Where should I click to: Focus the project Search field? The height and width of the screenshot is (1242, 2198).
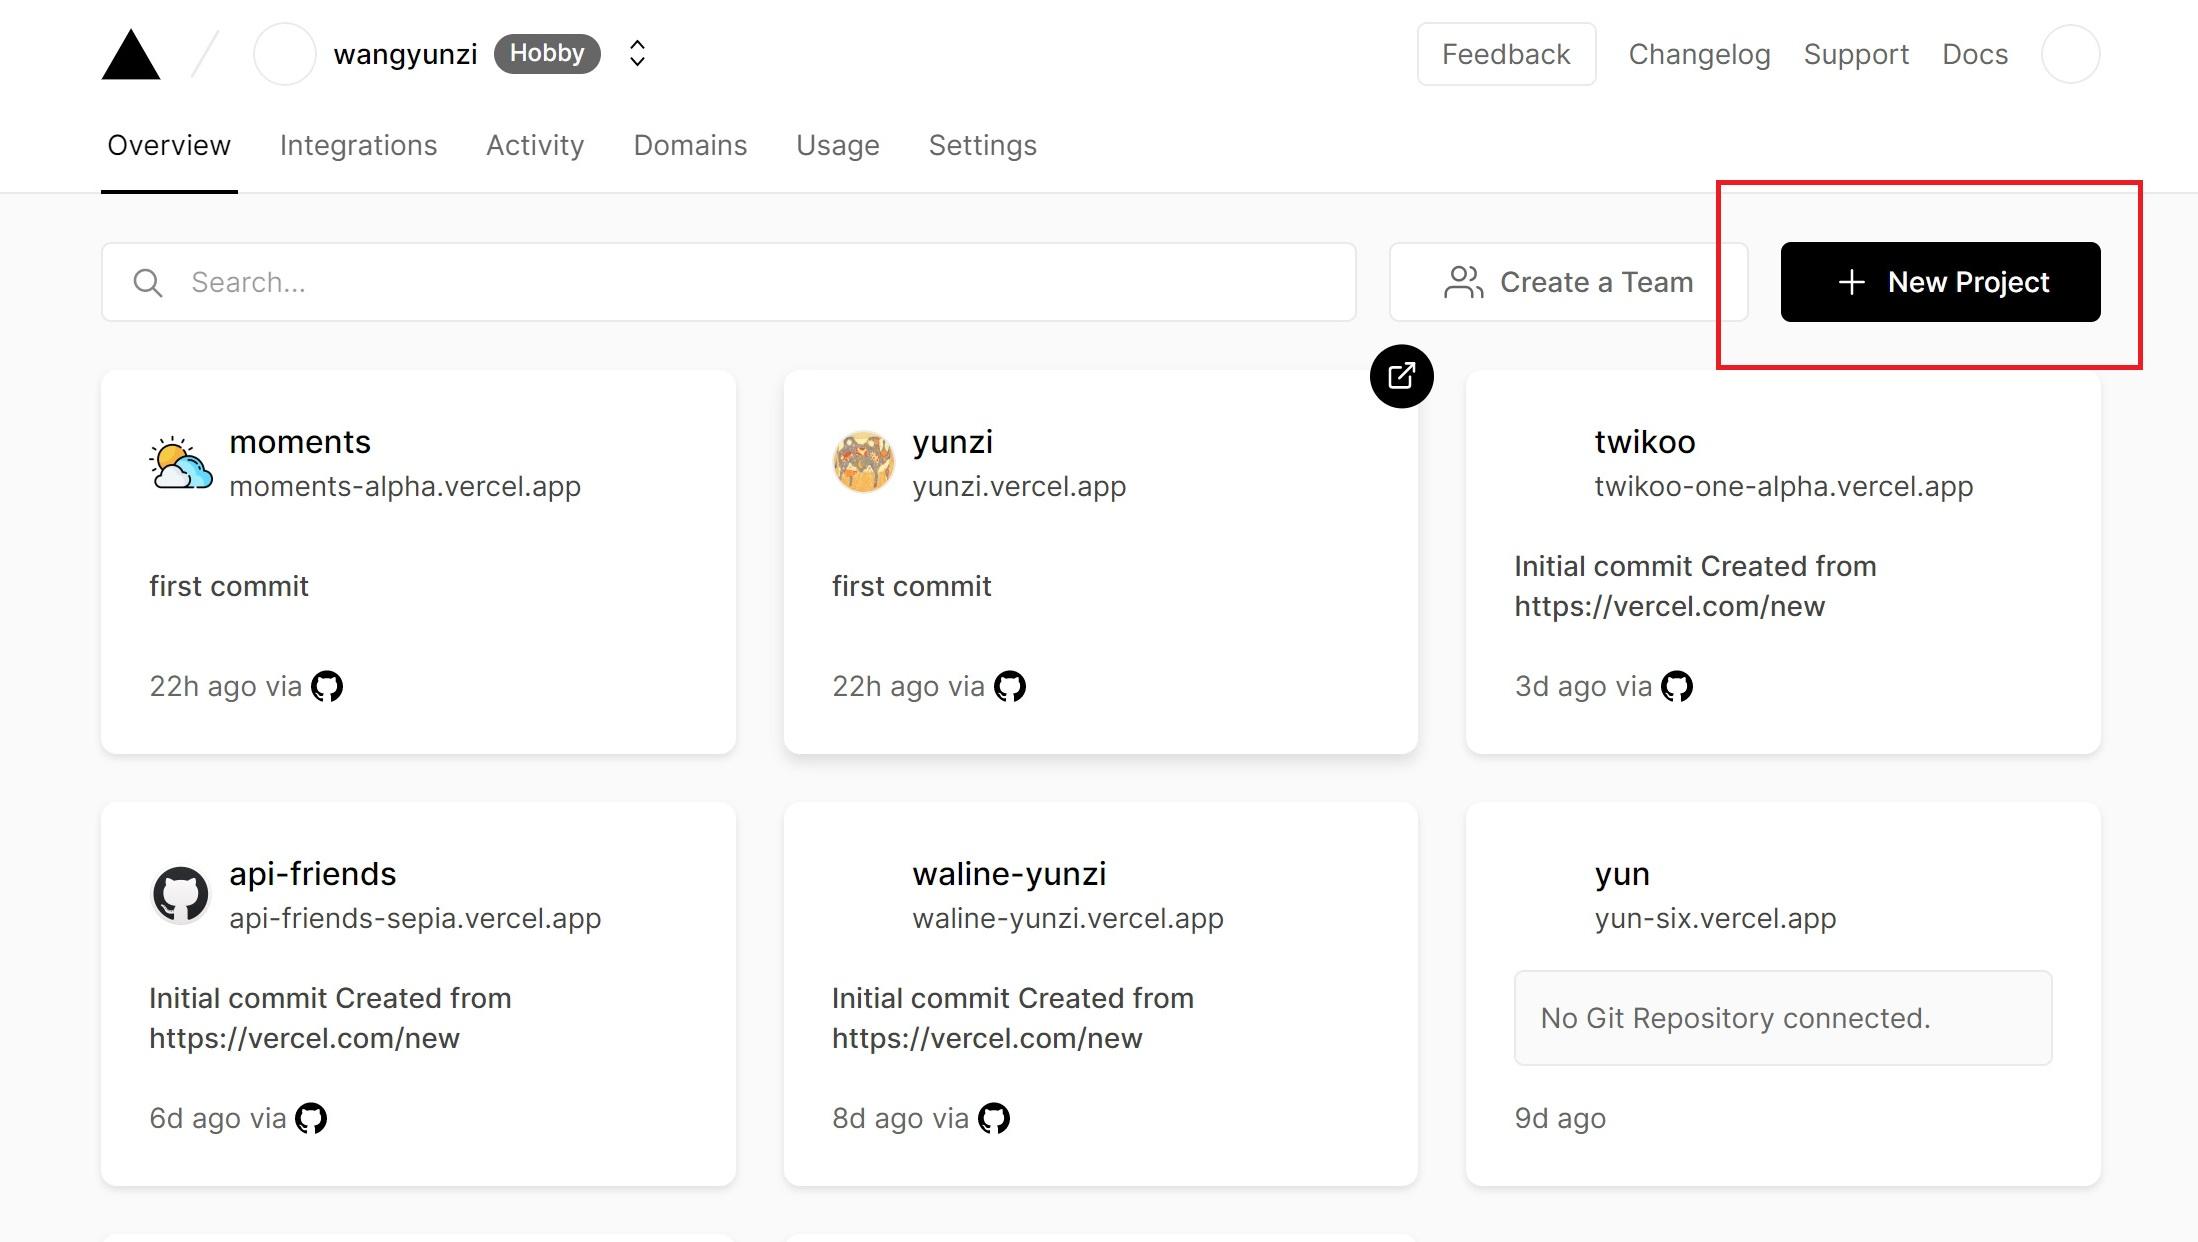[x=728, y=282]
